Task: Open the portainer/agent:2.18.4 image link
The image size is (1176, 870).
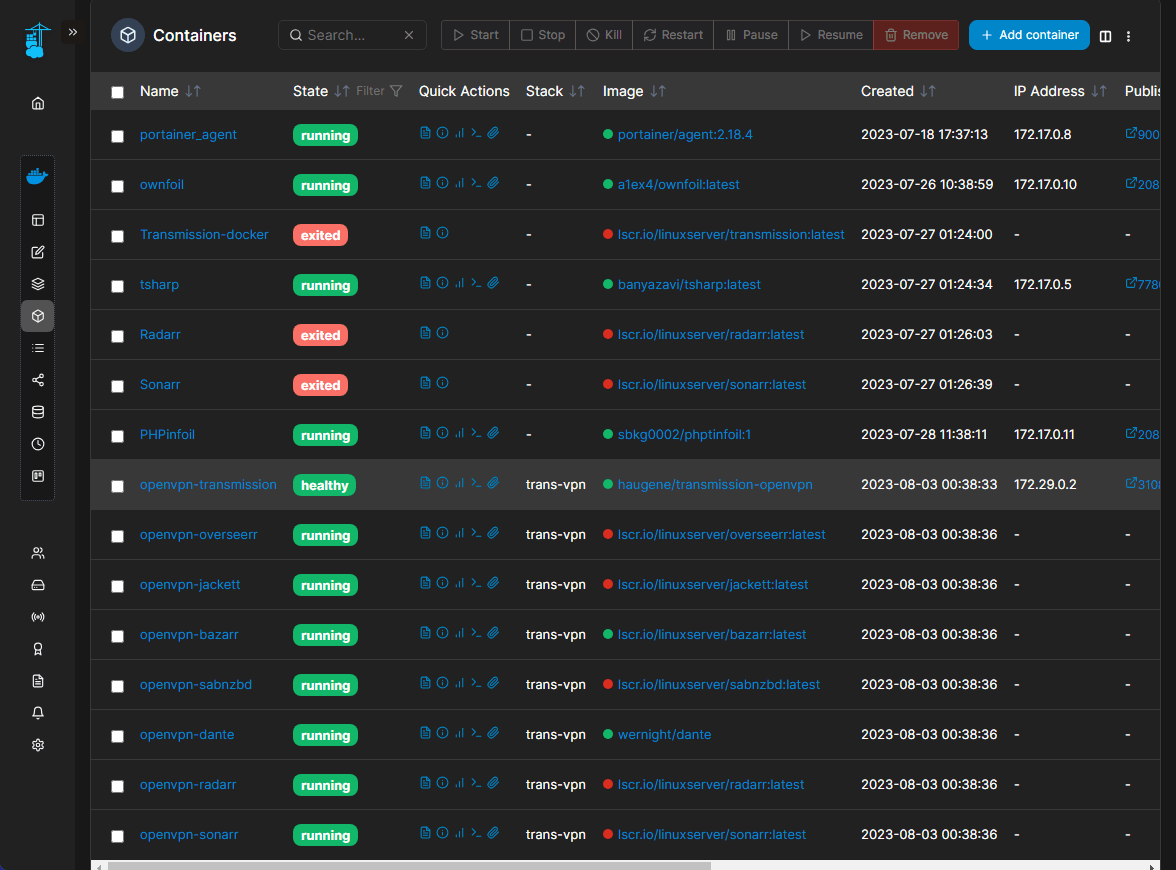Action: [685, 134]
